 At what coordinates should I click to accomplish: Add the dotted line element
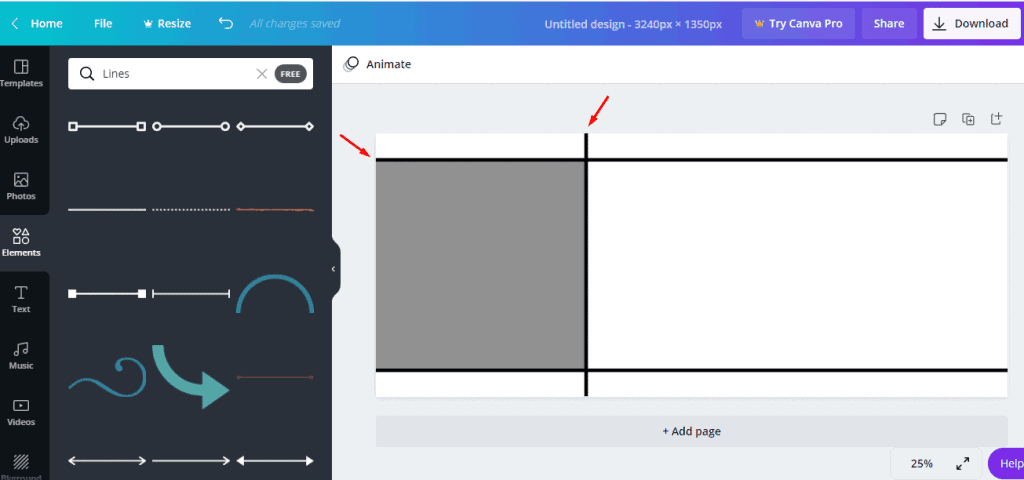[191, 210]
